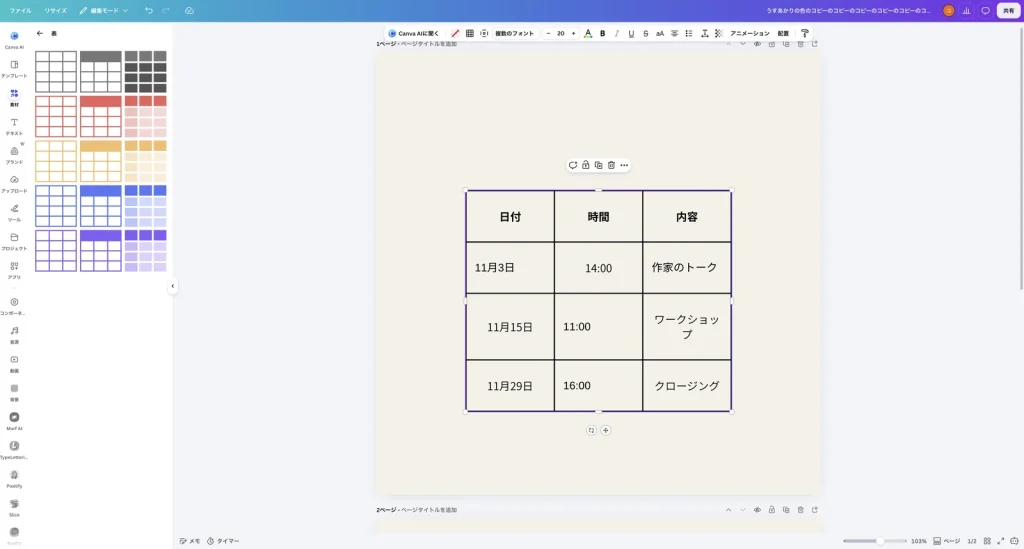Insert the blue outlined table style
The width and height of the screenshot is (1024, 549).
click(x=56, y=206)
